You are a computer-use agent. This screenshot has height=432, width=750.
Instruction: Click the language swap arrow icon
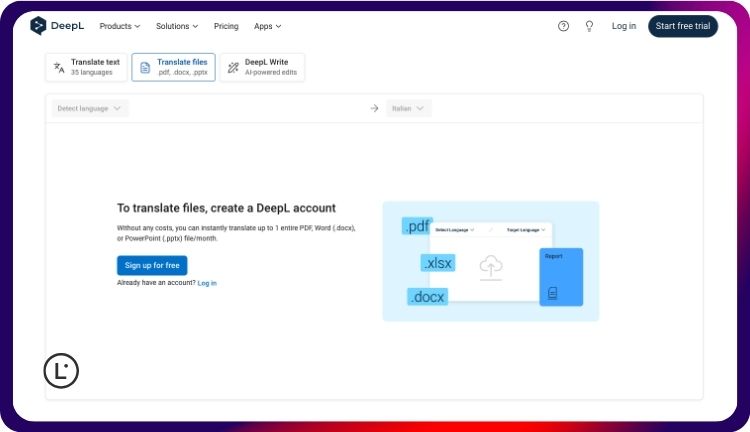coord(374,108)
